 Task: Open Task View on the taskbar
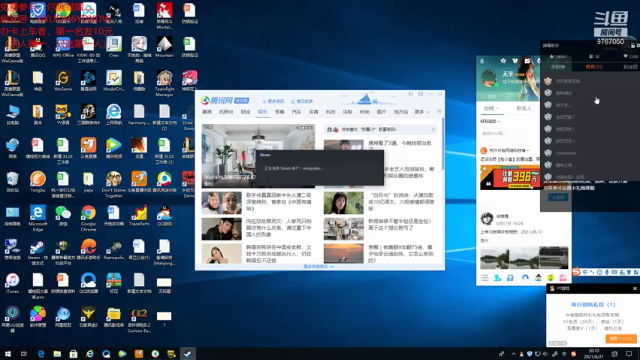[24, 353]
